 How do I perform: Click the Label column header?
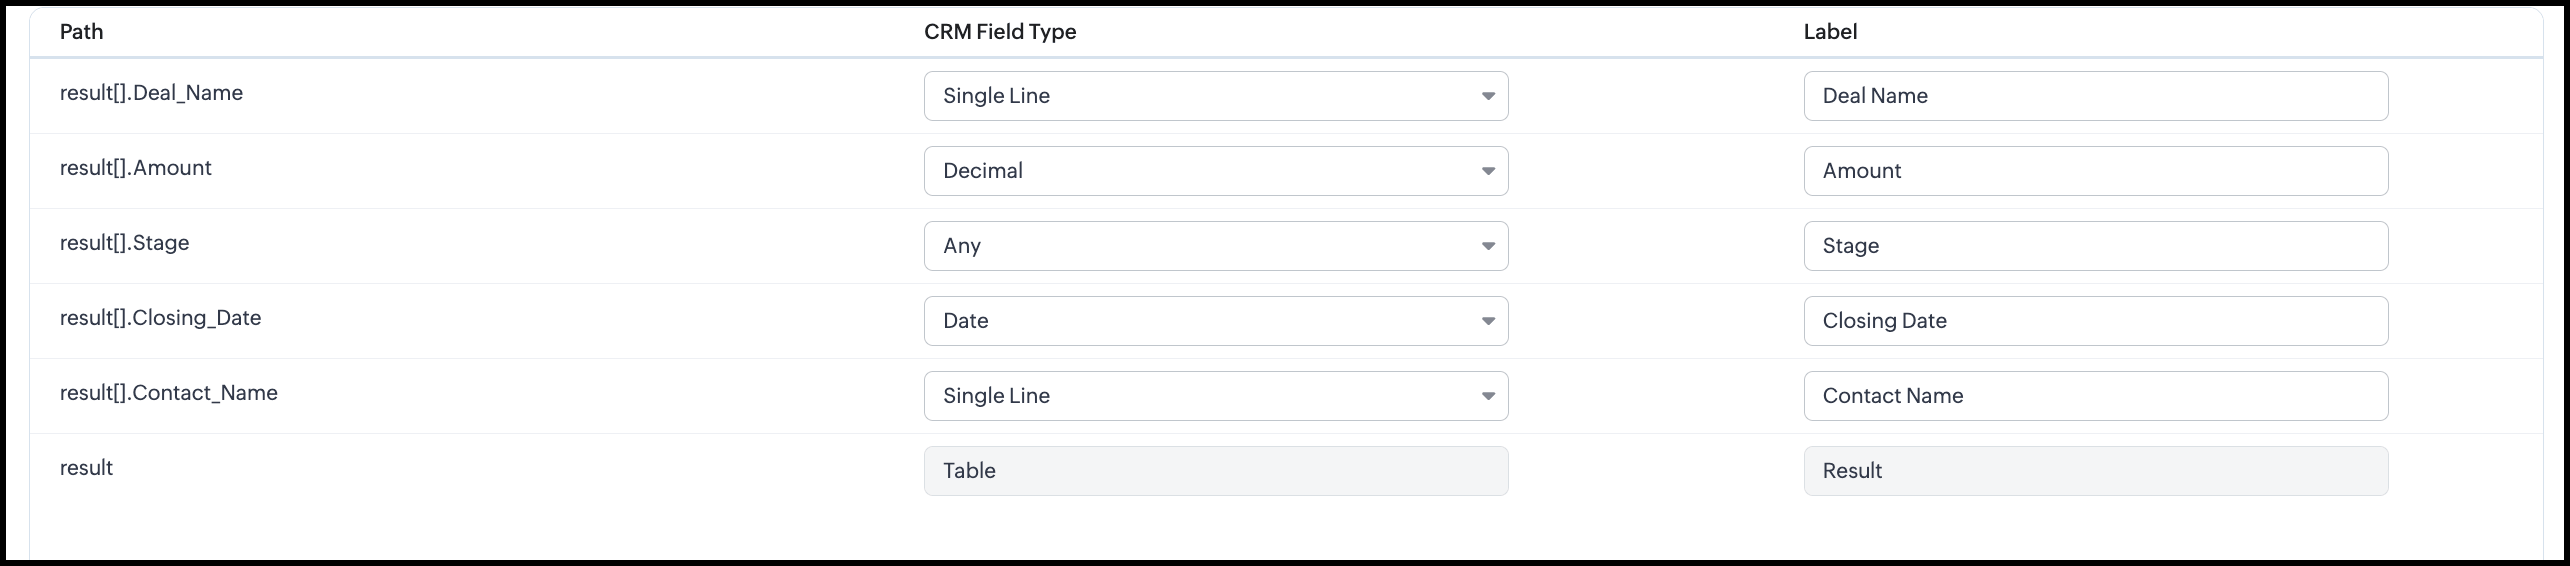point(1830,32)
